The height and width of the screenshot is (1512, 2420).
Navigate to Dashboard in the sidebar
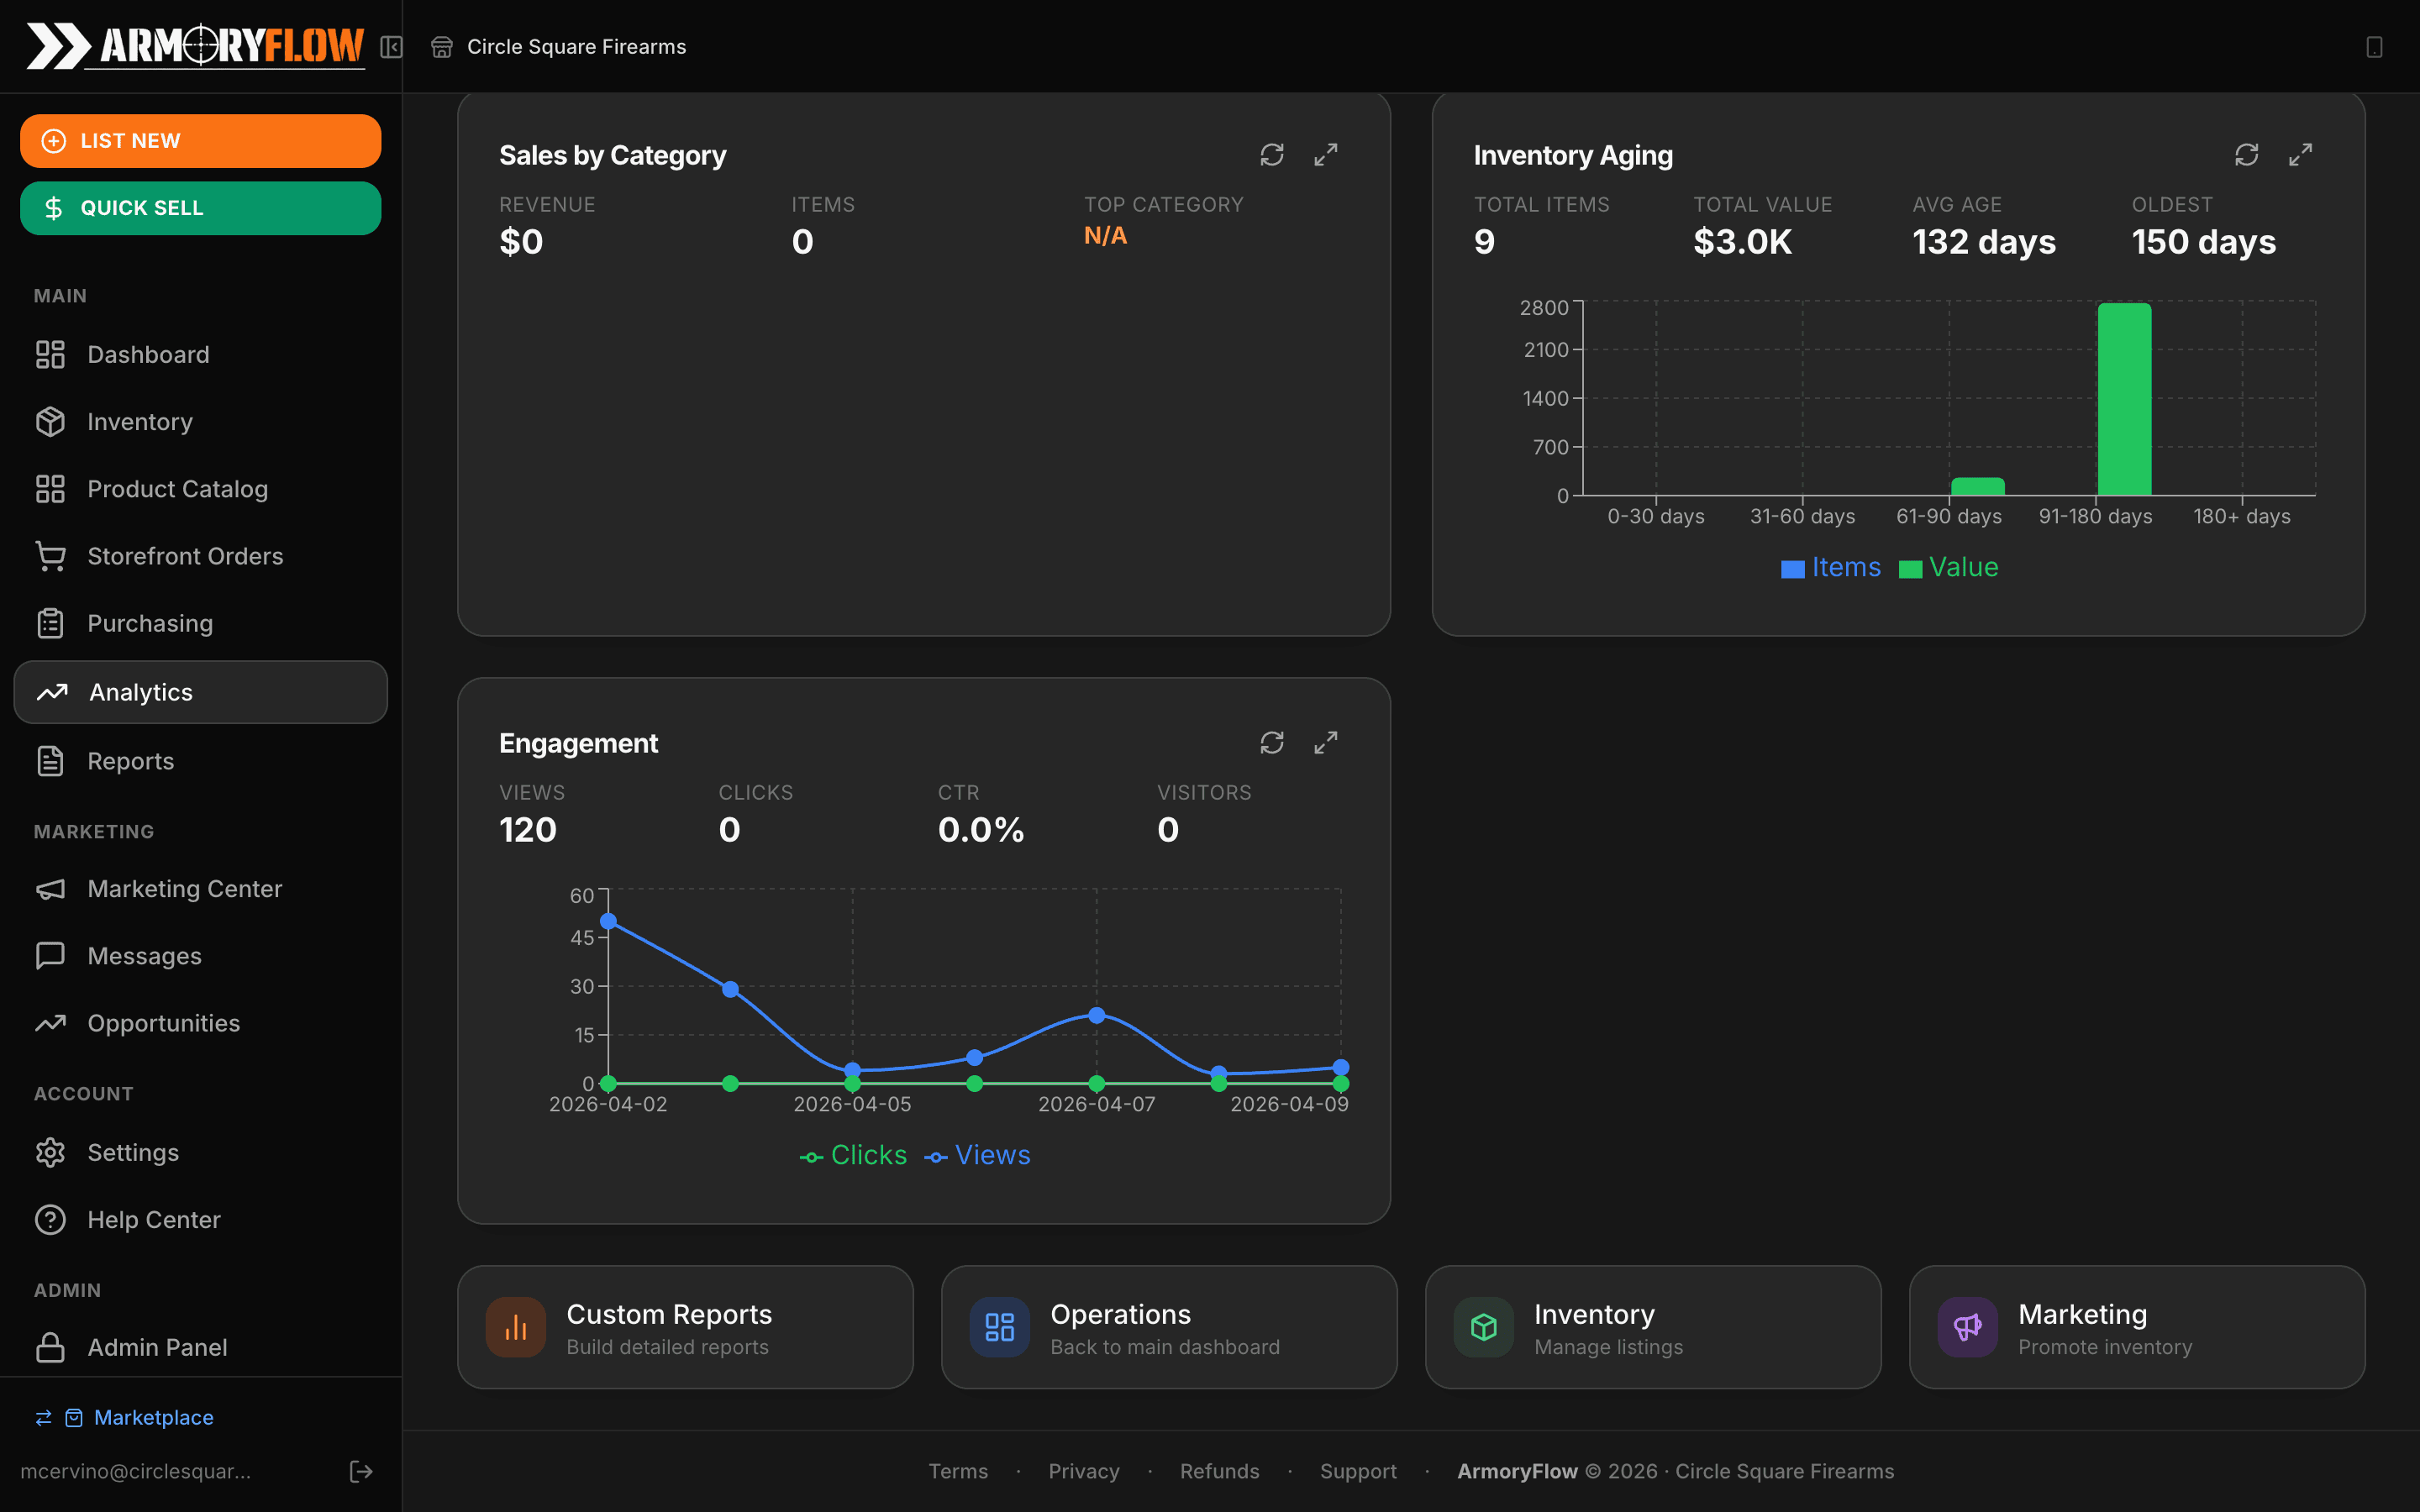tap(147, 354)
